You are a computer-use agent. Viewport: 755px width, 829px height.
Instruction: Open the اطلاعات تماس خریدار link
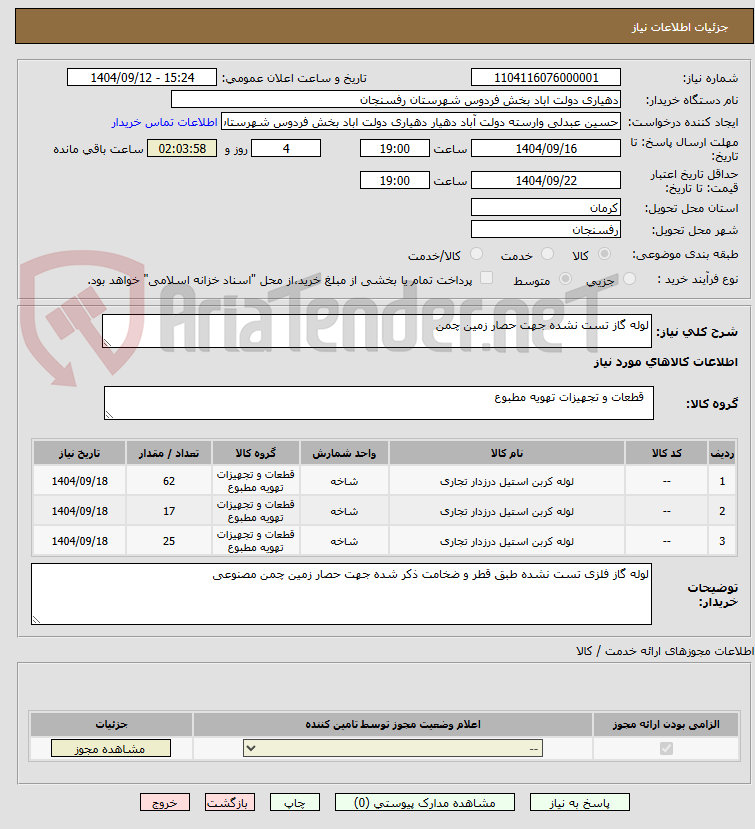(x=164, y=122)
